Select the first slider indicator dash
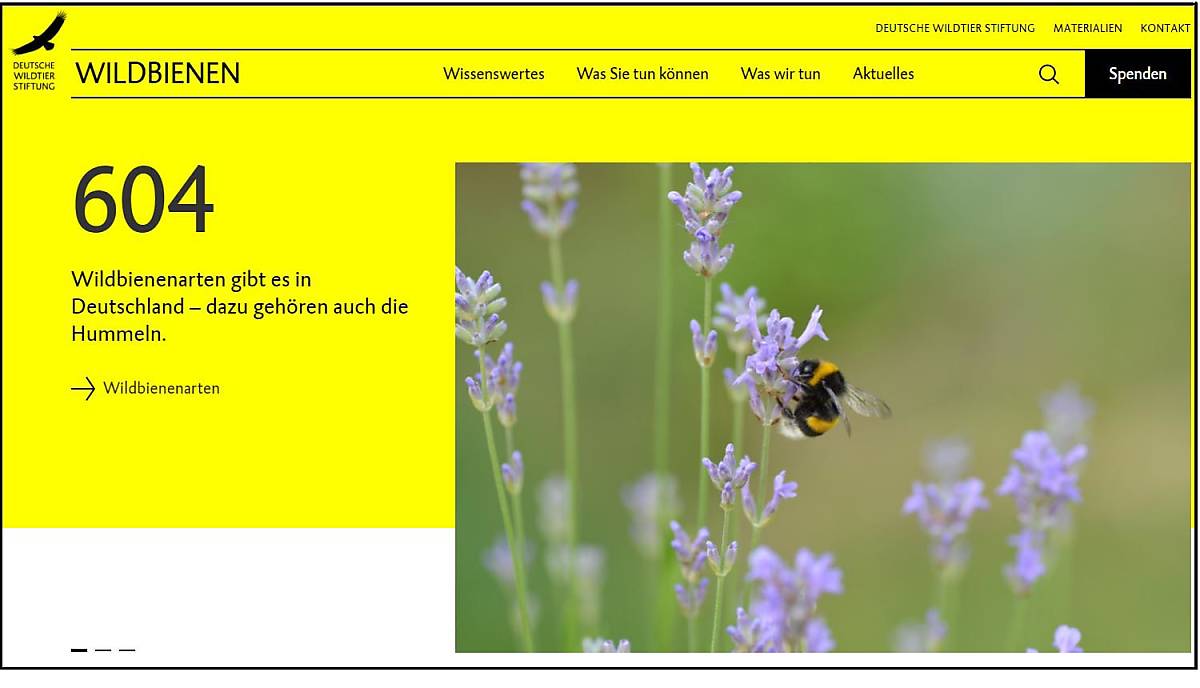The width and height of the screenshot is (1200, 688). click(79, 650)
